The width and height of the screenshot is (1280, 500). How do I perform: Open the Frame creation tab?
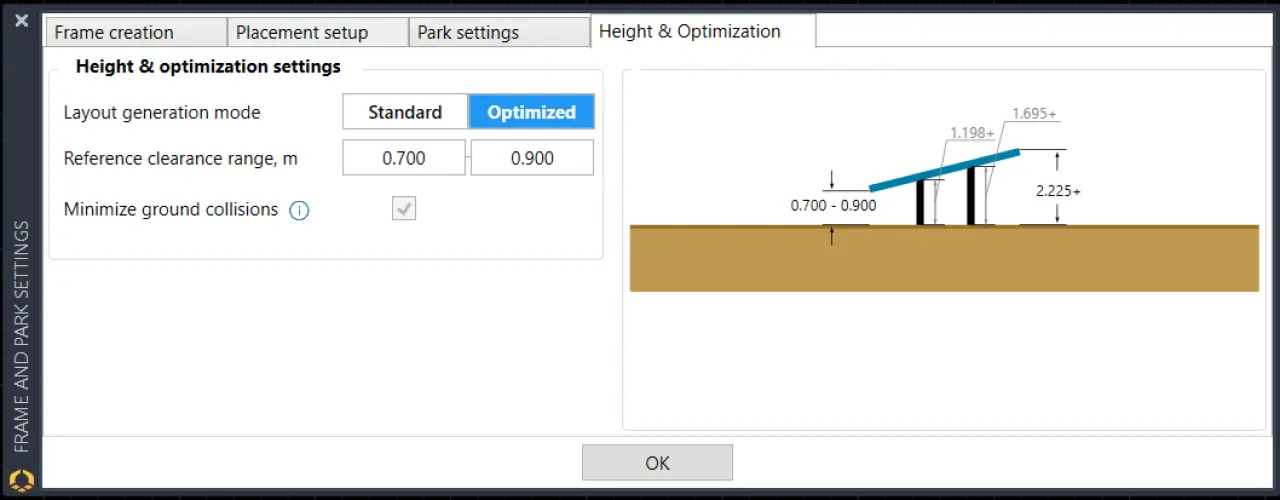(x=136, y=32)
